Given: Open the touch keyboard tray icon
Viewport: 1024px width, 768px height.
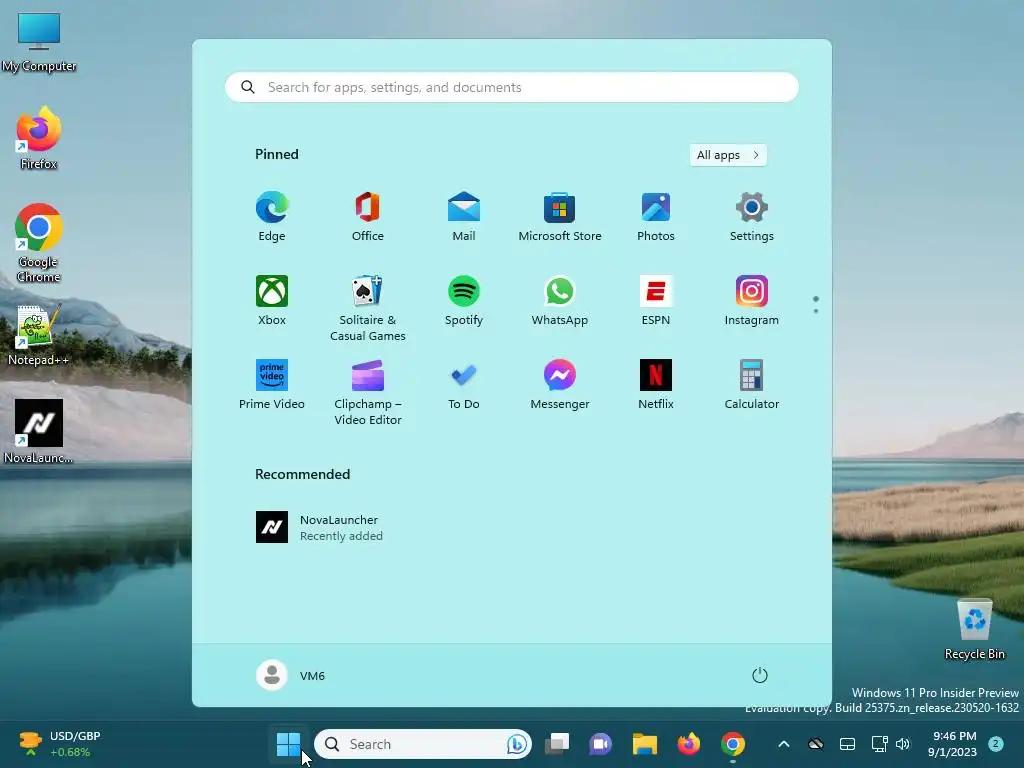Looking at the screenshot, I should 848,744.
